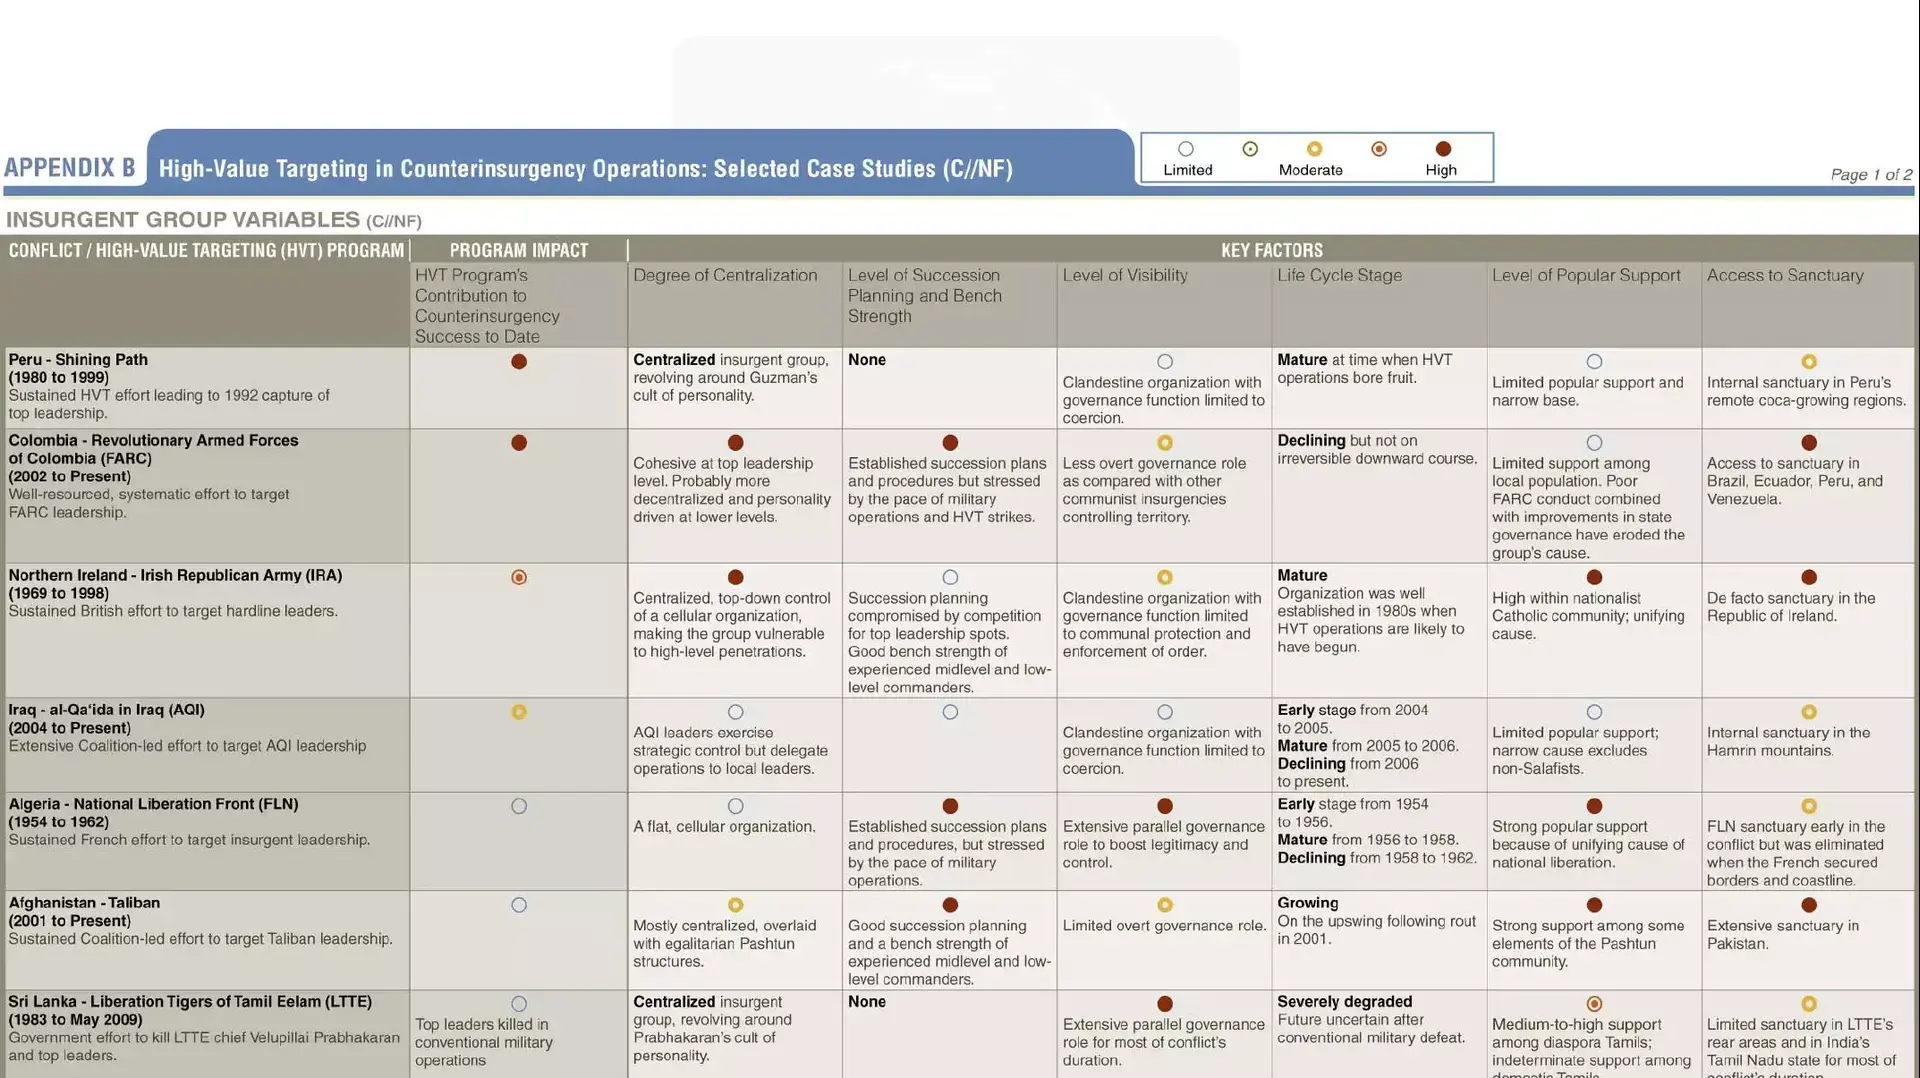Click Taliban's program impact rating circle
The height and width of the screenshot is (1078, 1920).
[519, 905]
